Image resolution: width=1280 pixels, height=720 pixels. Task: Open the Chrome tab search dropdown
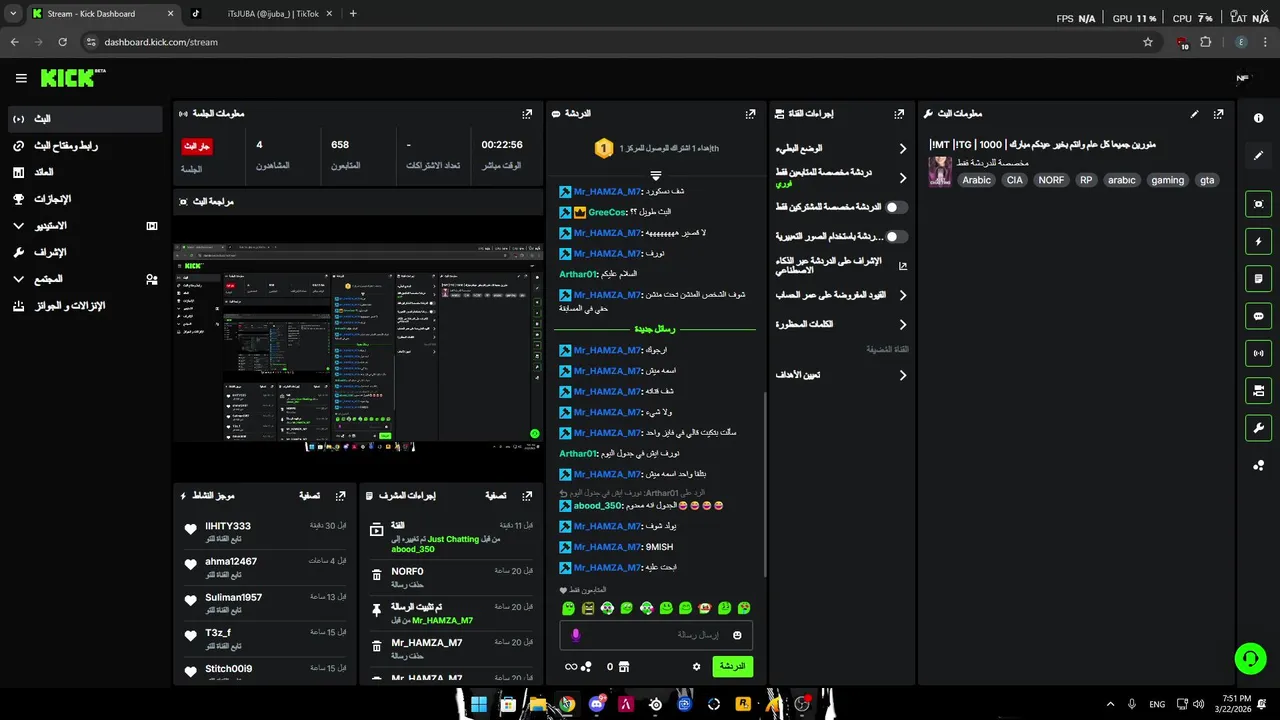pos(13,13)
